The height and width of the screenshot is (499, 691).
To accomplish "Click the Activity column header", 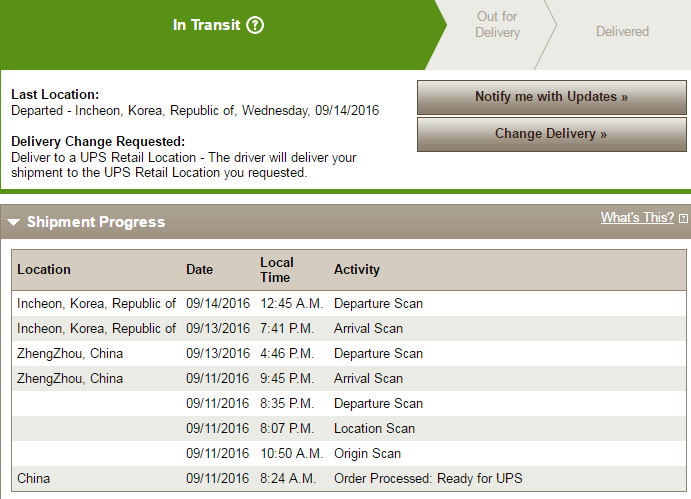I will tap(357, 269).
